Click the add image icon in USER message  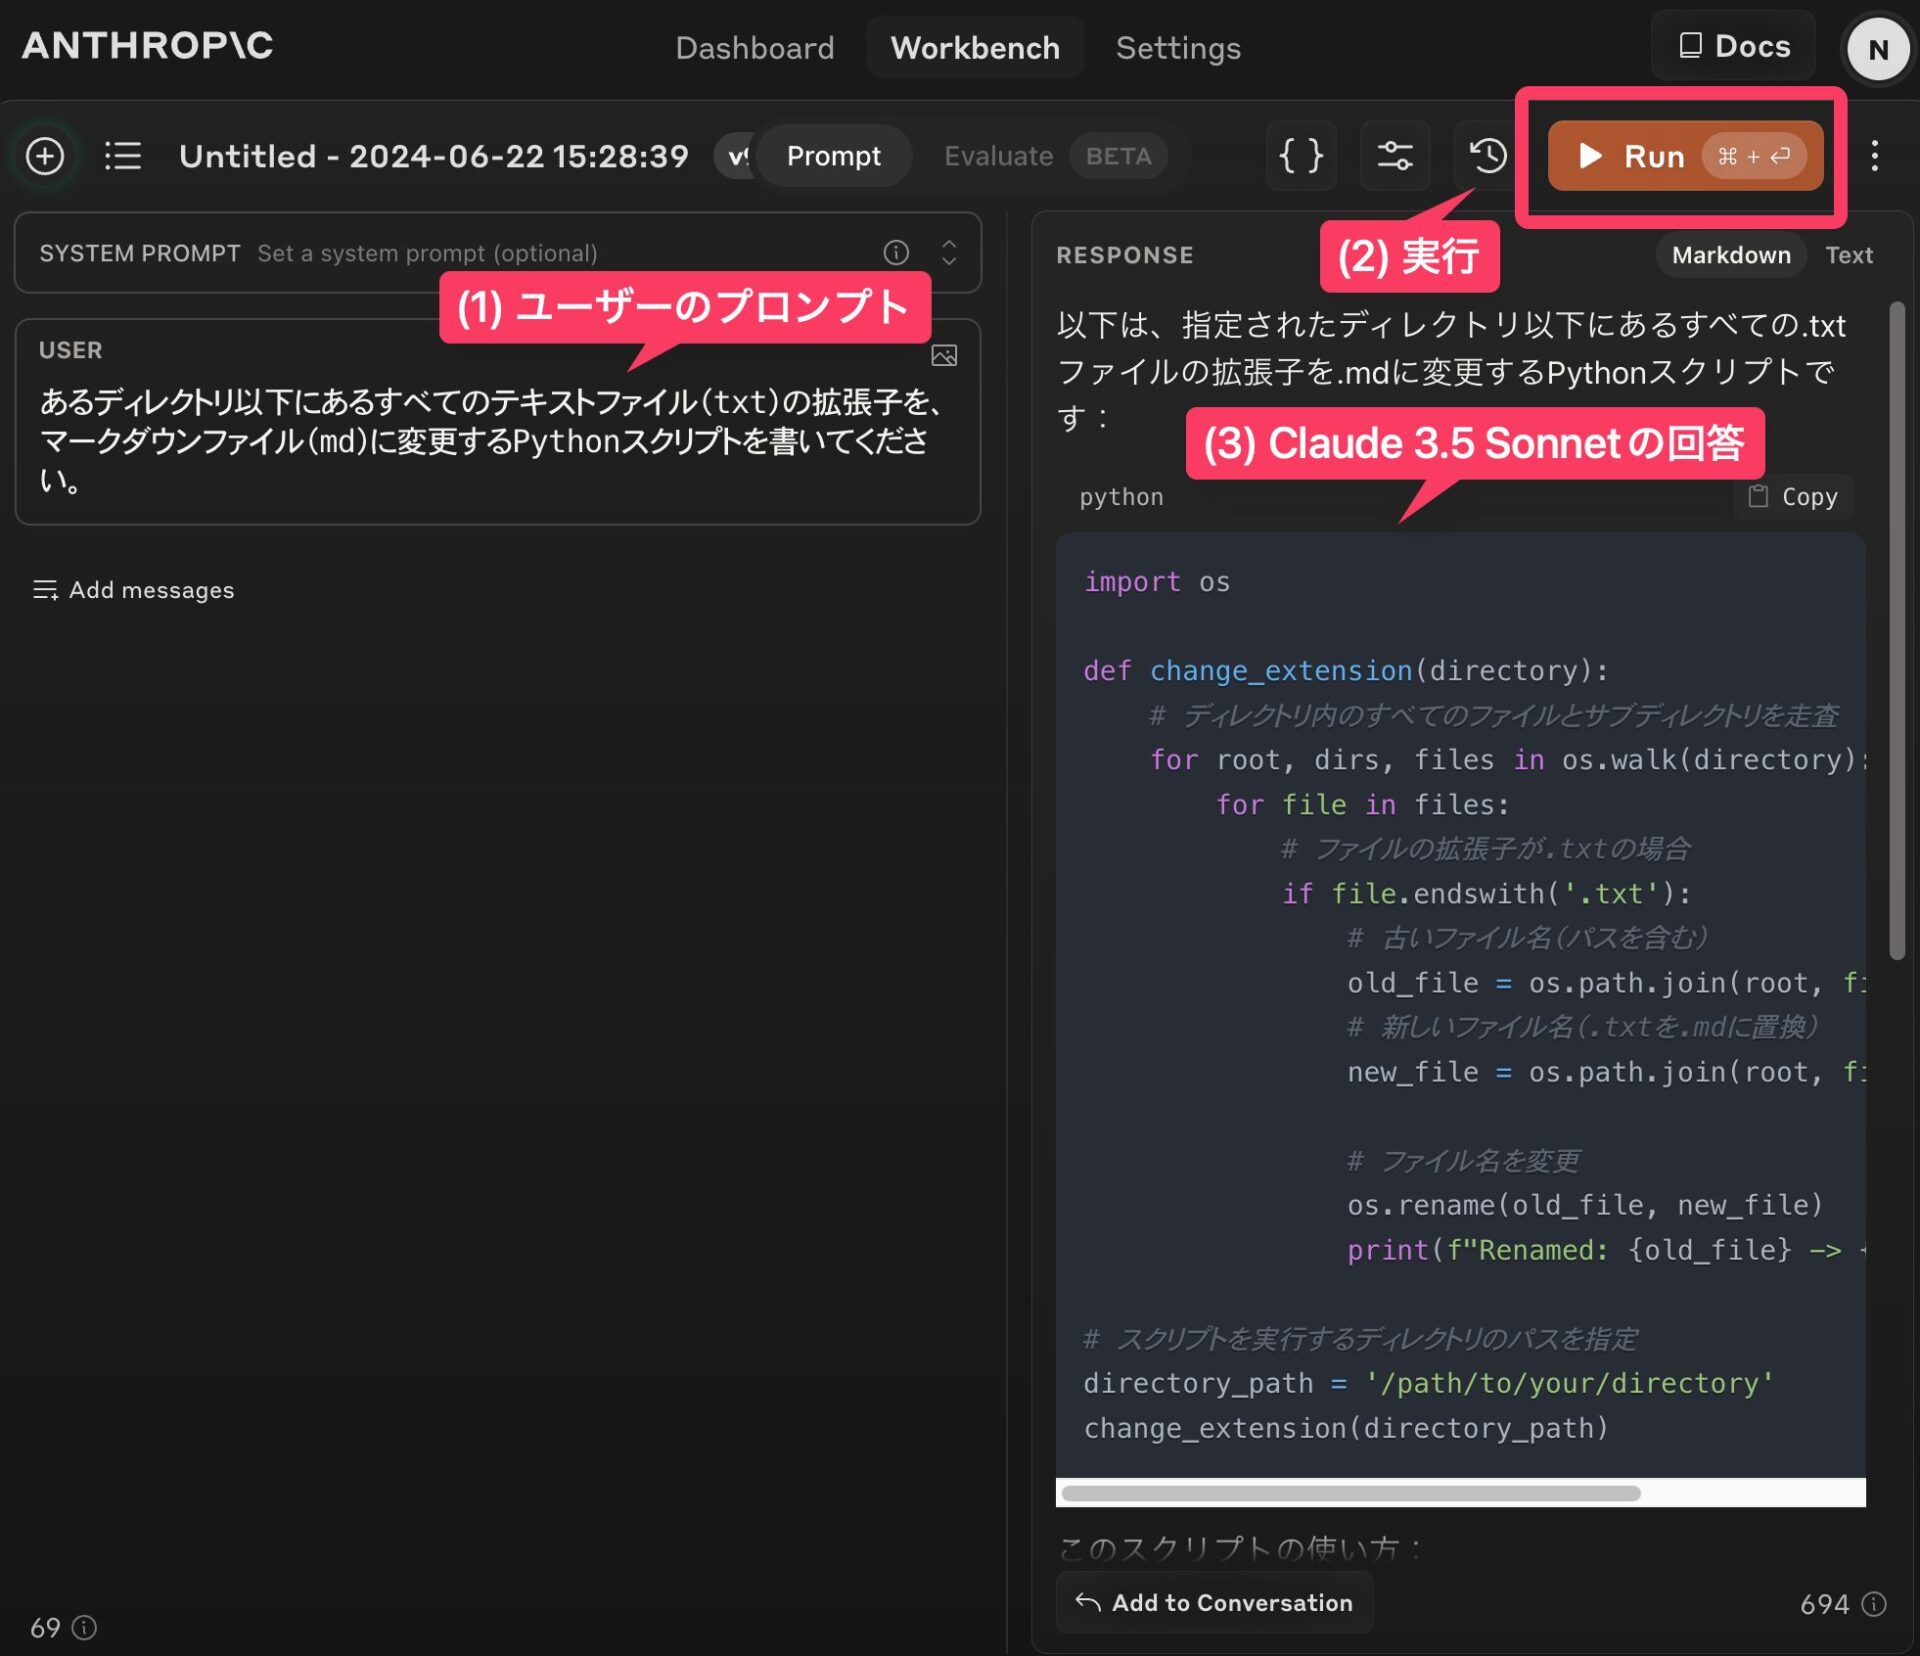tap(943, 356)
